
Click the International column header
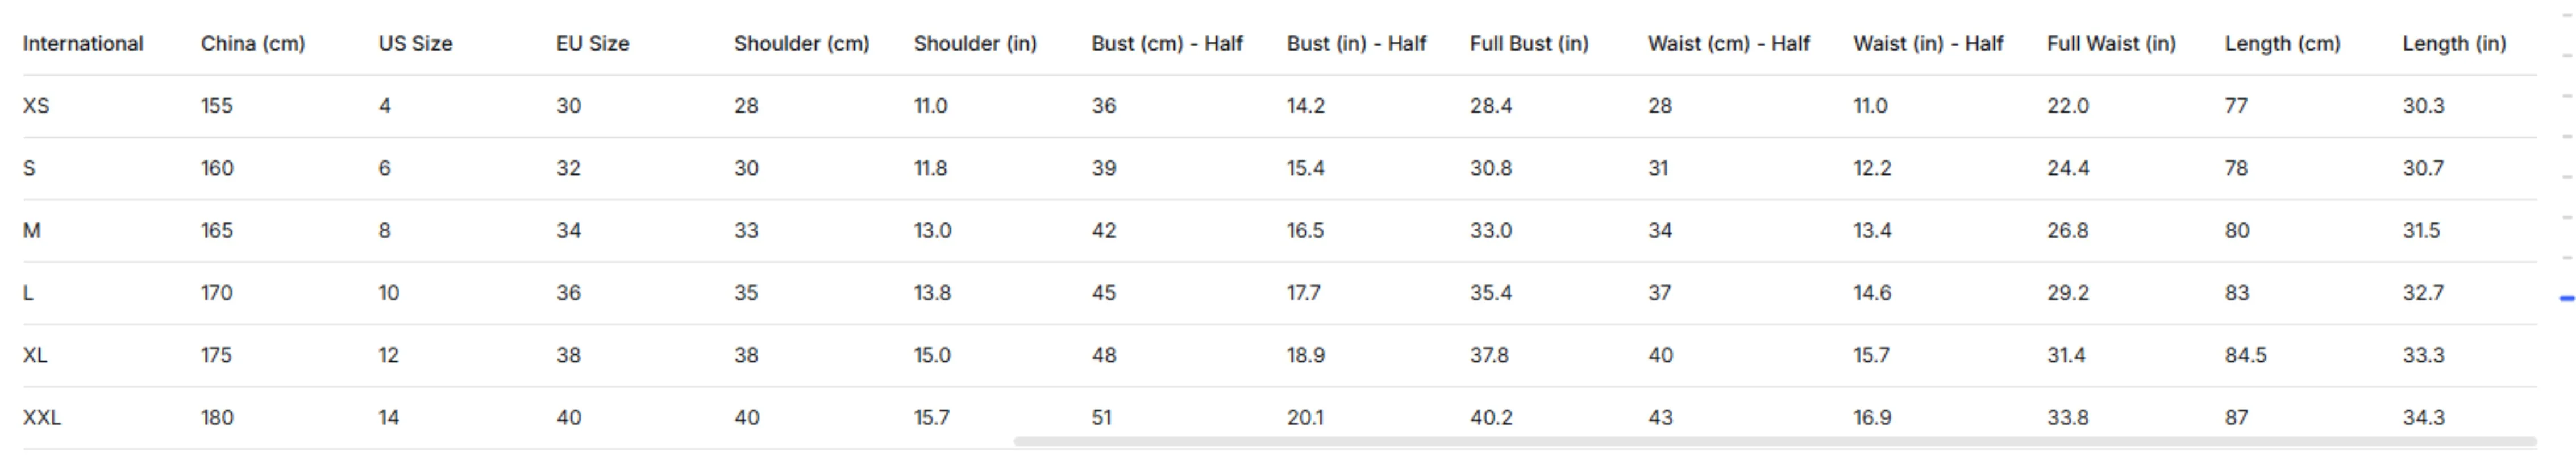point(83,44)
